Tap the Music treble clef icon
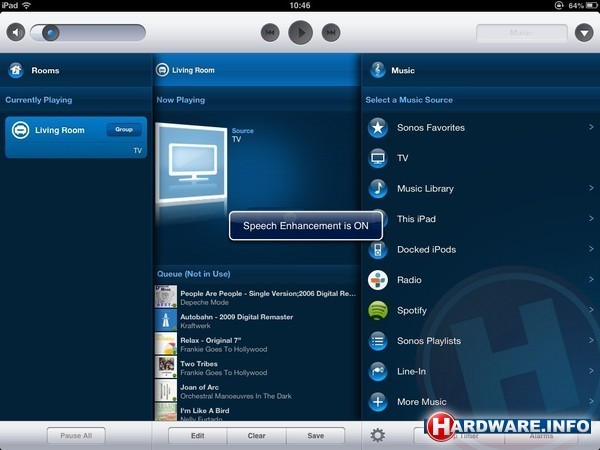Screen dimensions: 600x450 click(378, 70)
